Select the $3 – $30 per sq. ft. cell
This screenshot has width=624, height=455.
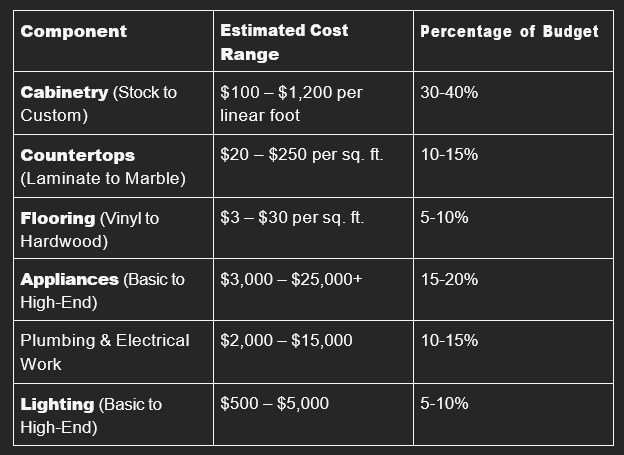(x=292, y=217)
